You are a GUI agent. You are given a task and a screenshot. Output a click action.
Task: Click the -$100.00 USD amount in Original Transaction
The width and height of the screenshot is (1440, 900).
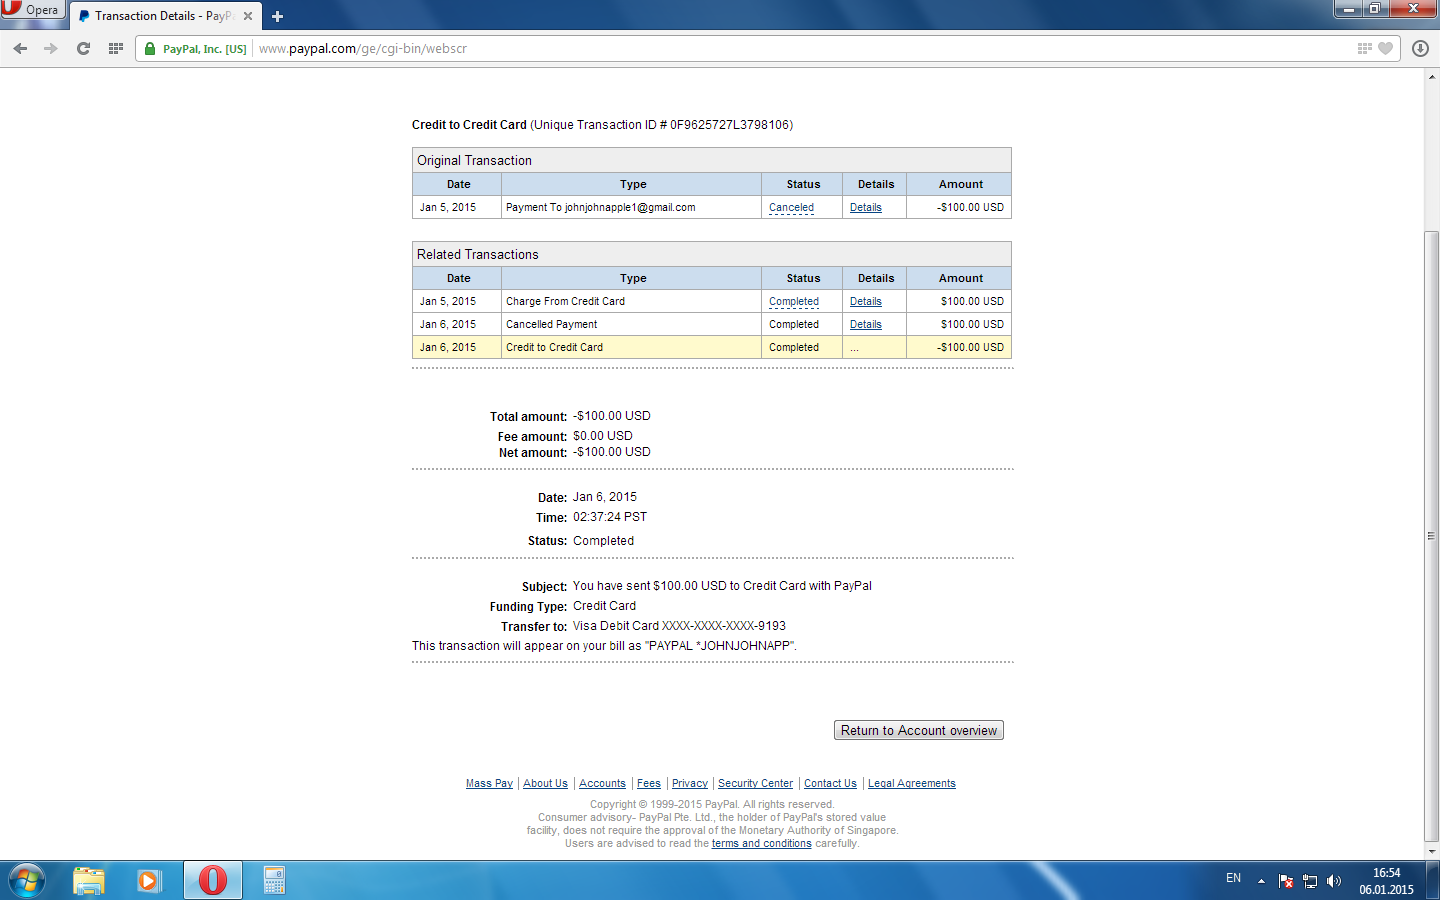(970, 208)
